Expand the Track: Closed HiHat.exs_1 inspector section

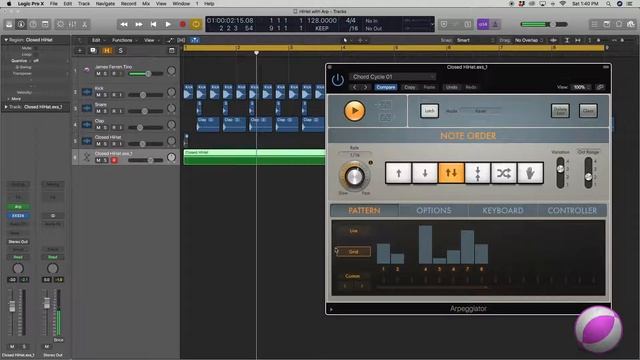6,107
